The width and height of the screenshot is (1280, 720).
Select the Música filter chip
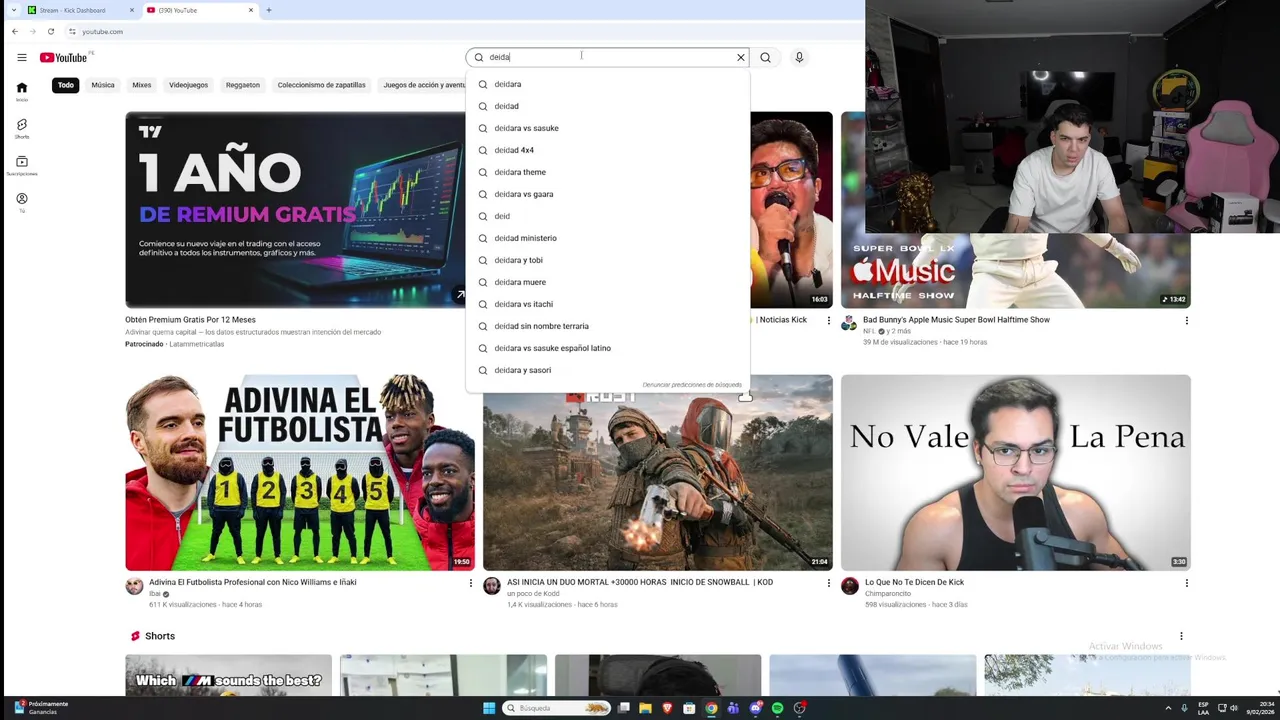point(103,85)
